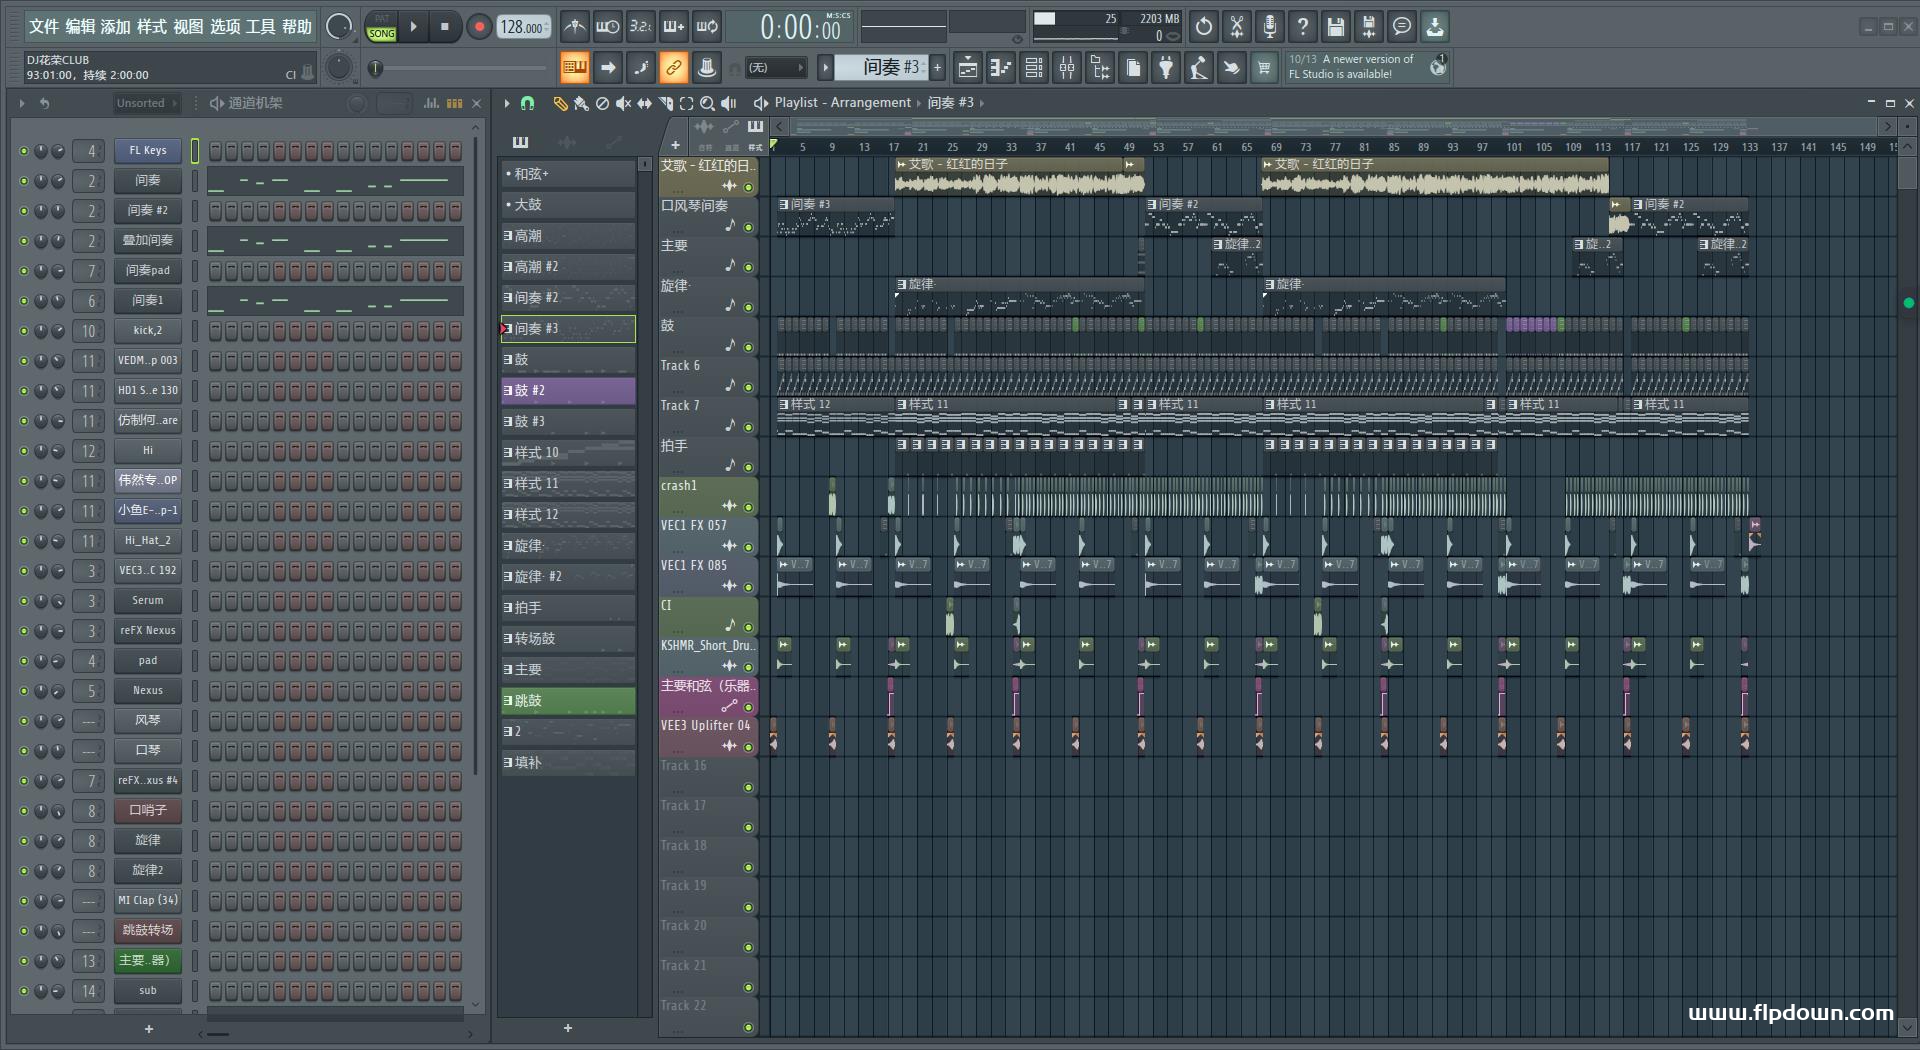This screenshot has height=1050, width=1920.
Task: Toggle the overdub blend recording icon
Action: click(674, 27)
